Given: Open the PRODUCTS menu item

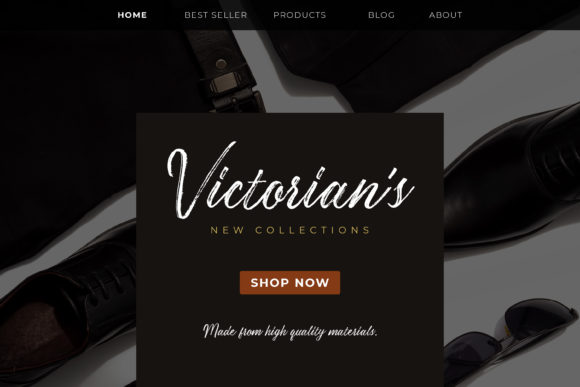Looking at the screenshot, I should [300, 15].
